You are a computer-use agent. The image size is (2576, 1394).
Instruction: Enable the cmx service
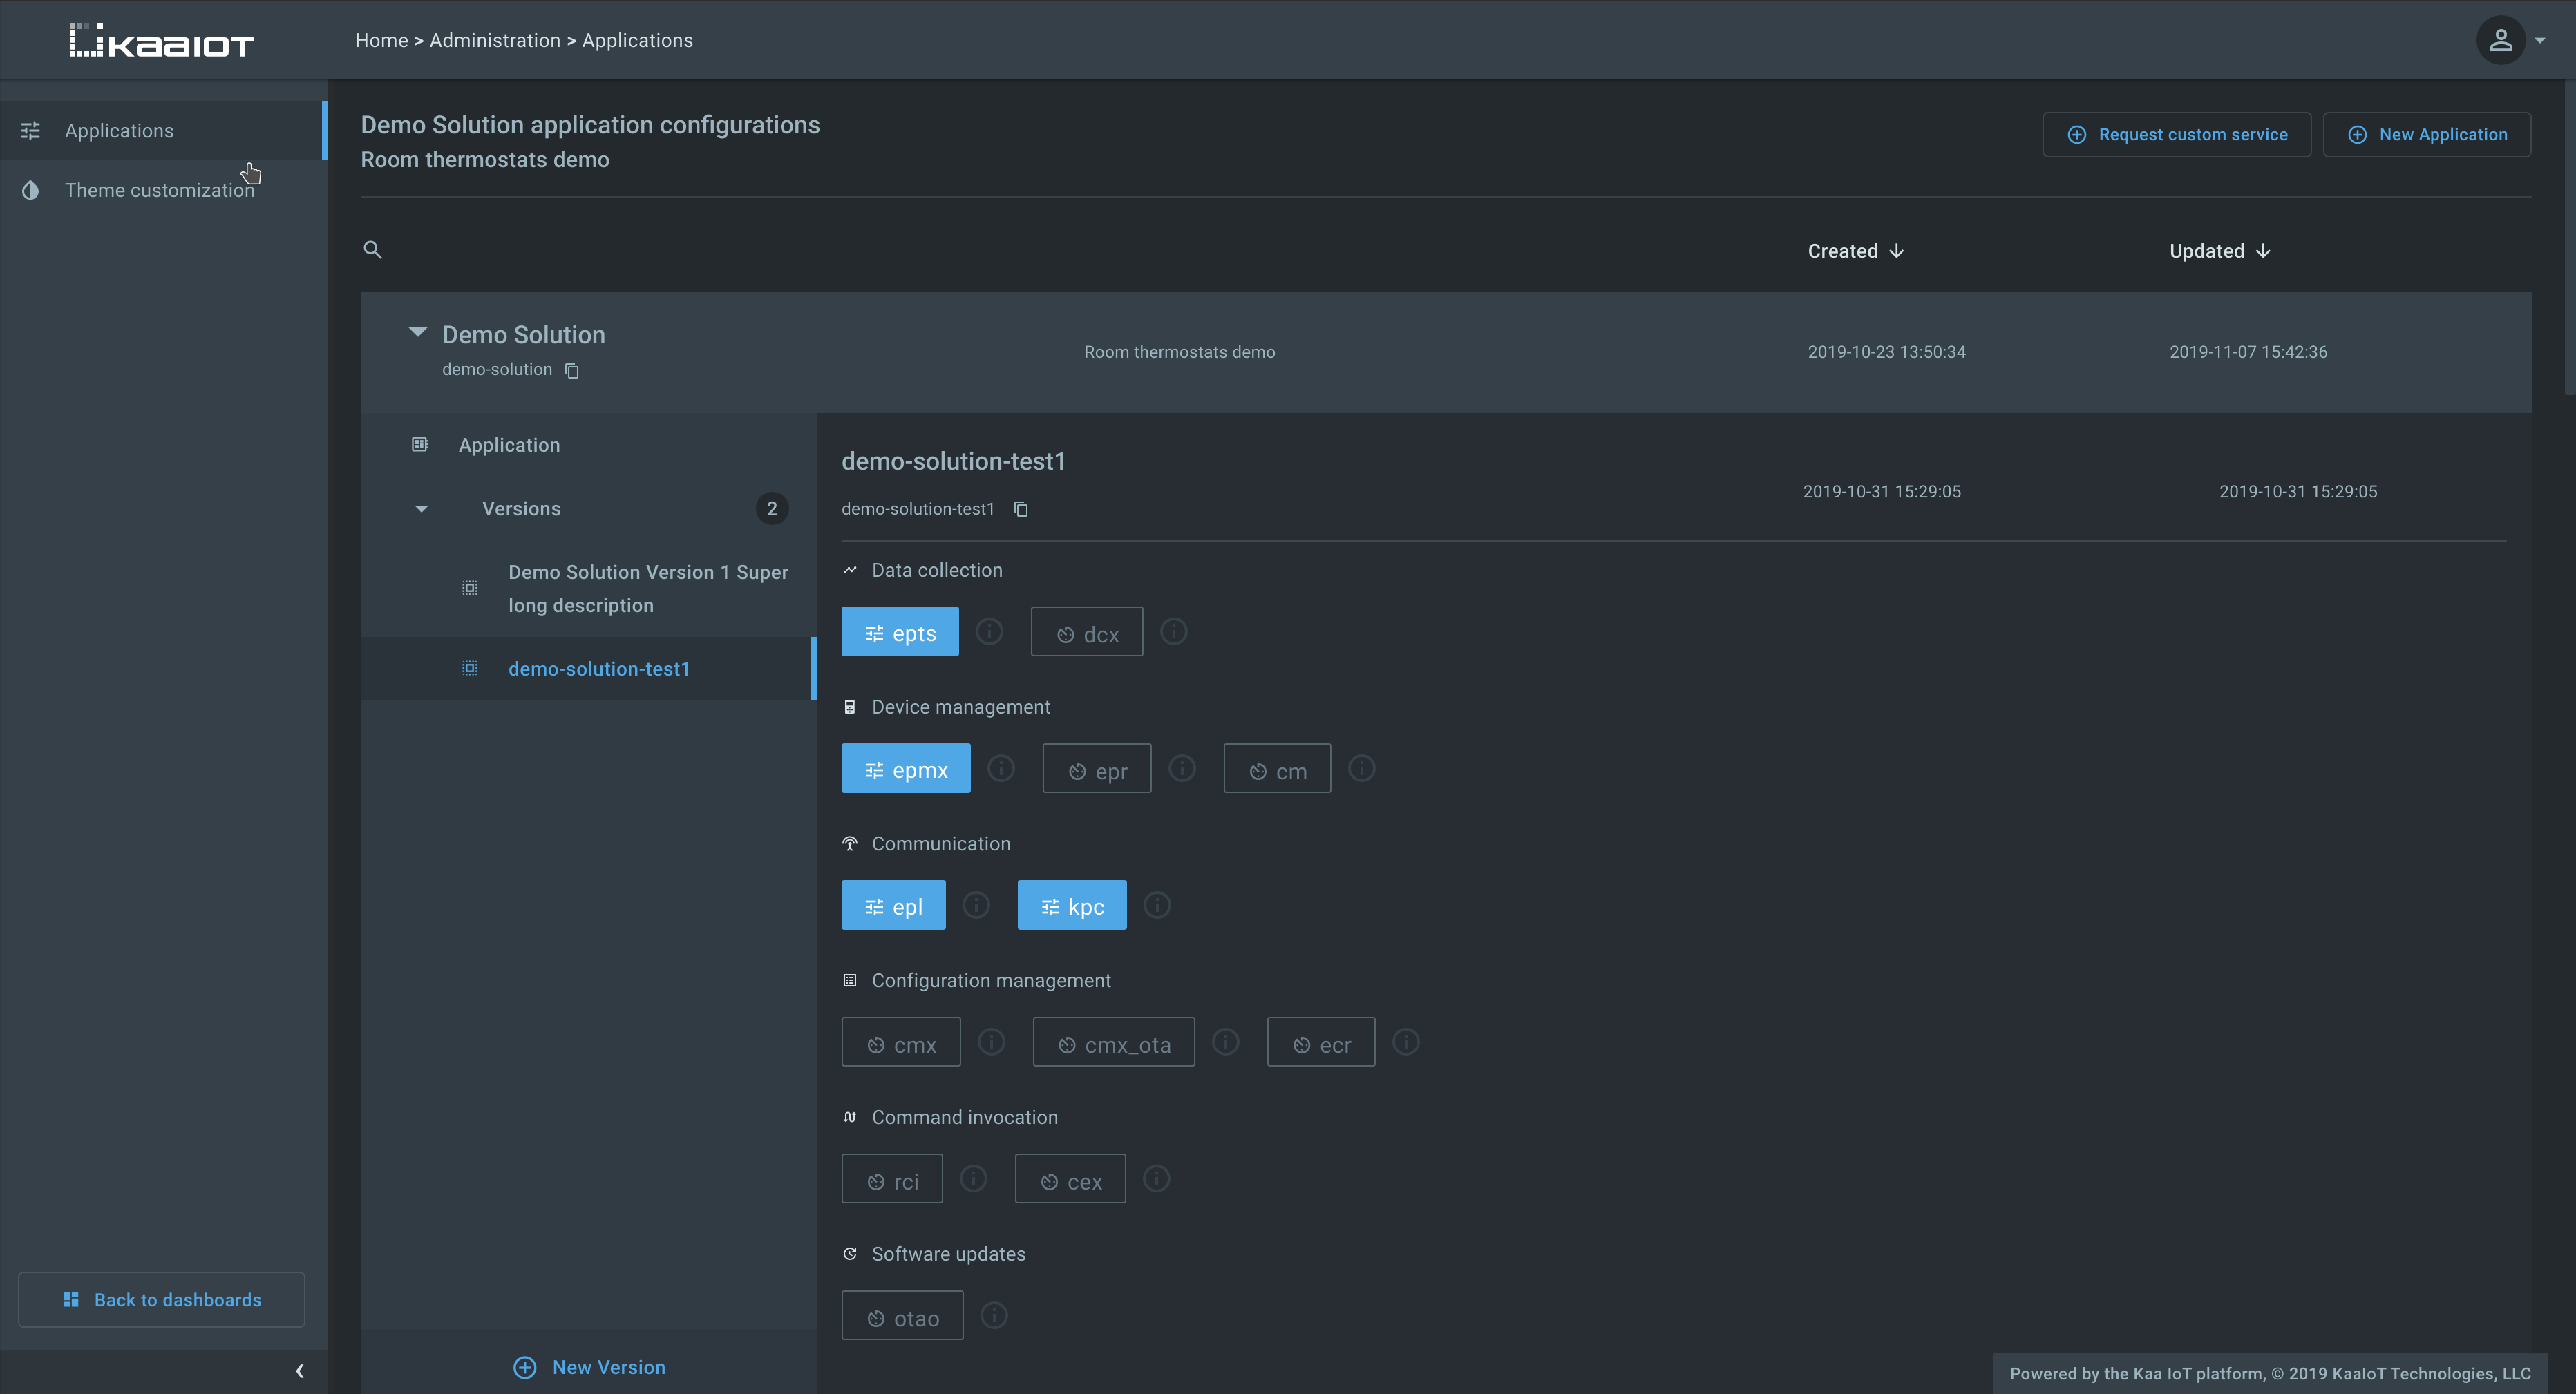click(901, 1042)
